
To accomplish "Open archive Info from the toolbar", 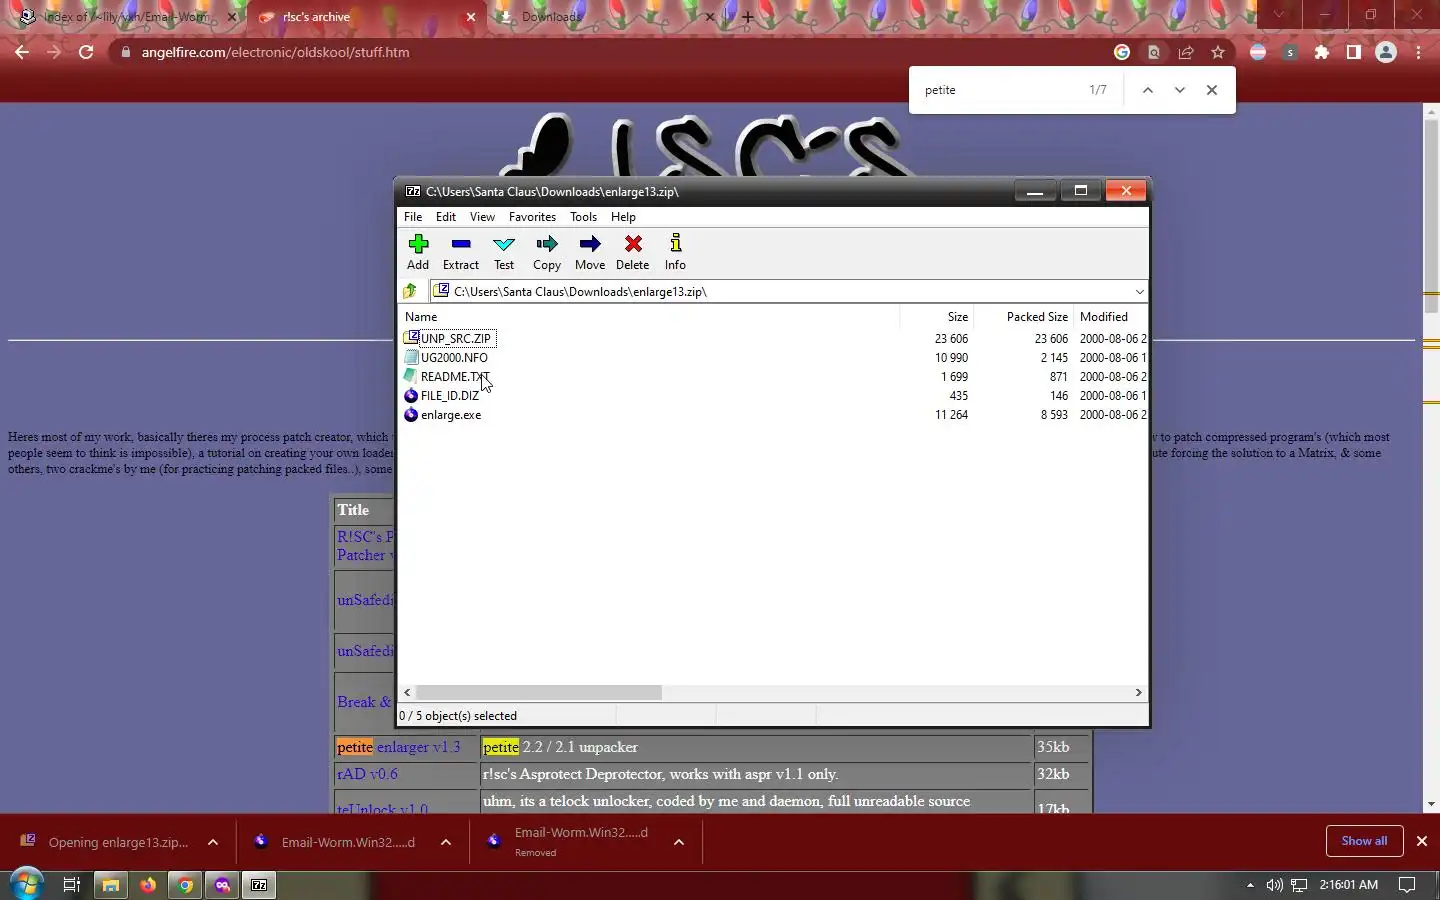I will click(676, 252).
